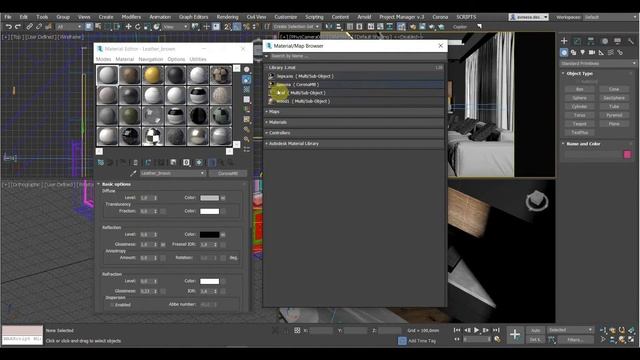
Task: Toggle Auto key mode
Action: pyautogui.click(x=536, y=330)
